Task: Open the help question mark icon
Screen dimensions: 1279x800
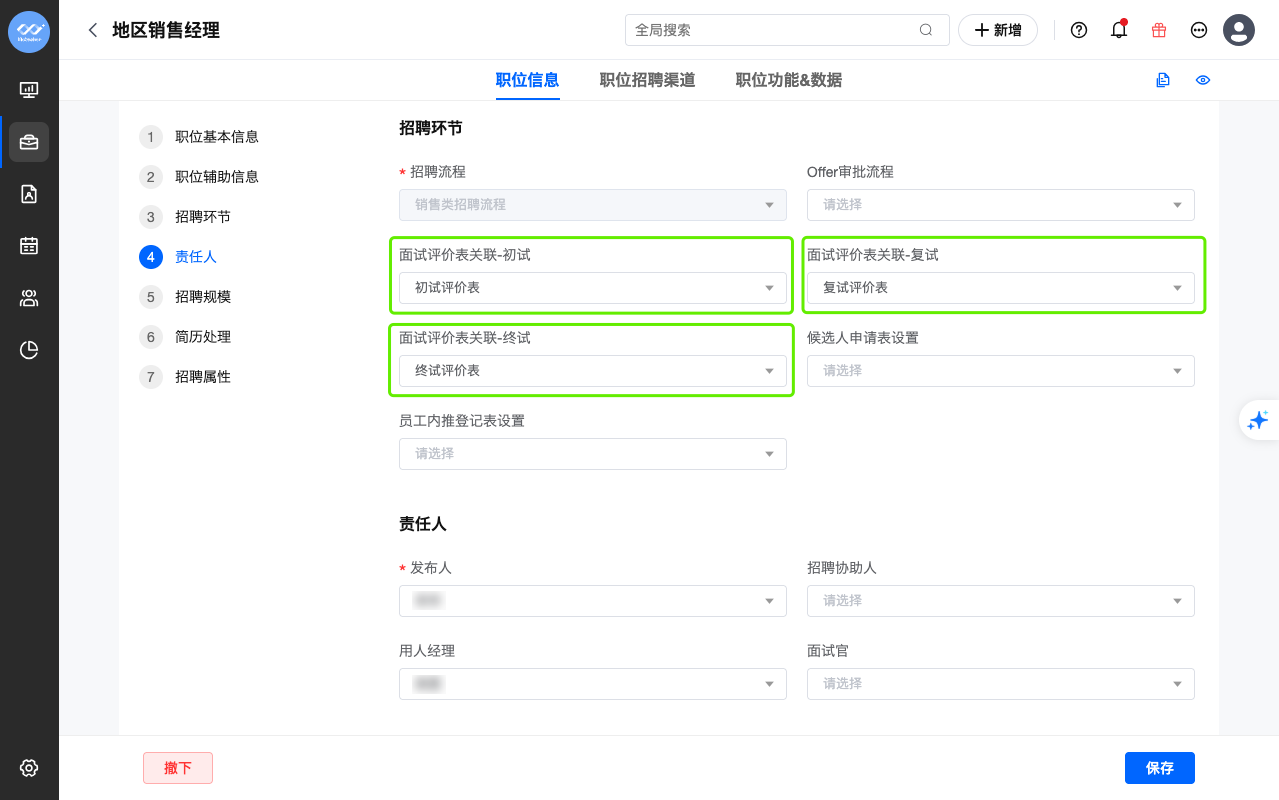Action: [1079, 30]
